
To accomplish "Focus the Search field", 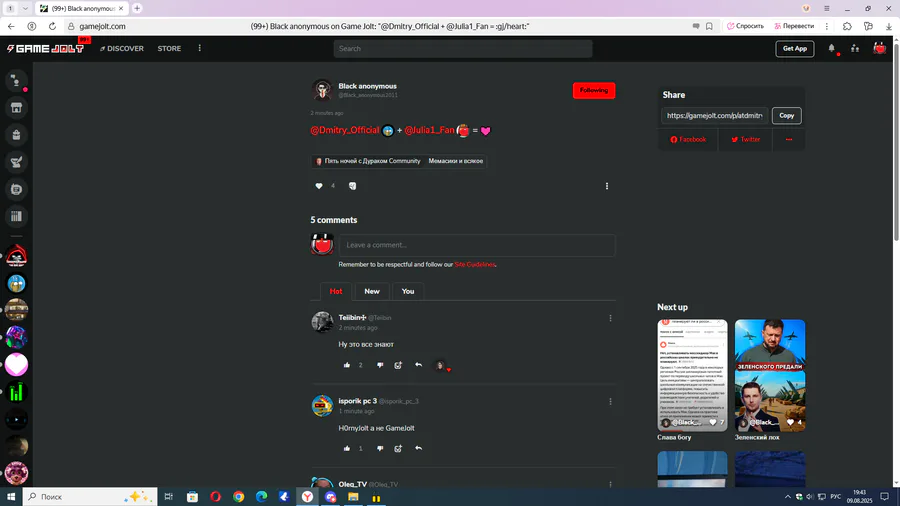I will [463, 49].
